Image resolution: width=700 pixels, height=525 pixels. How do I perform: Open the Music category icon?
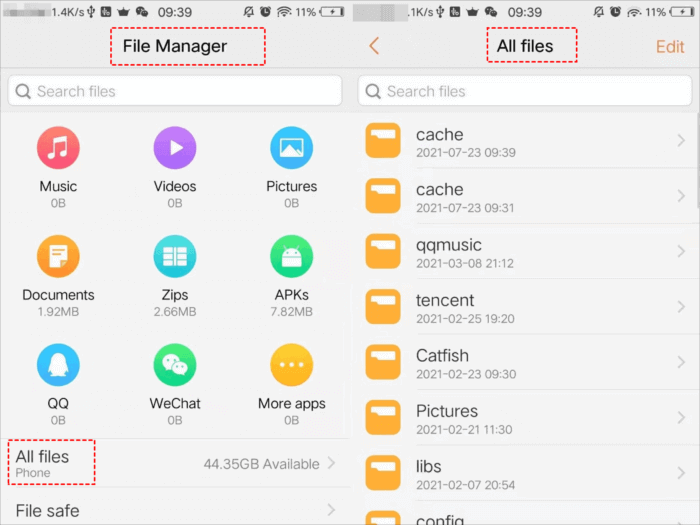58,148
